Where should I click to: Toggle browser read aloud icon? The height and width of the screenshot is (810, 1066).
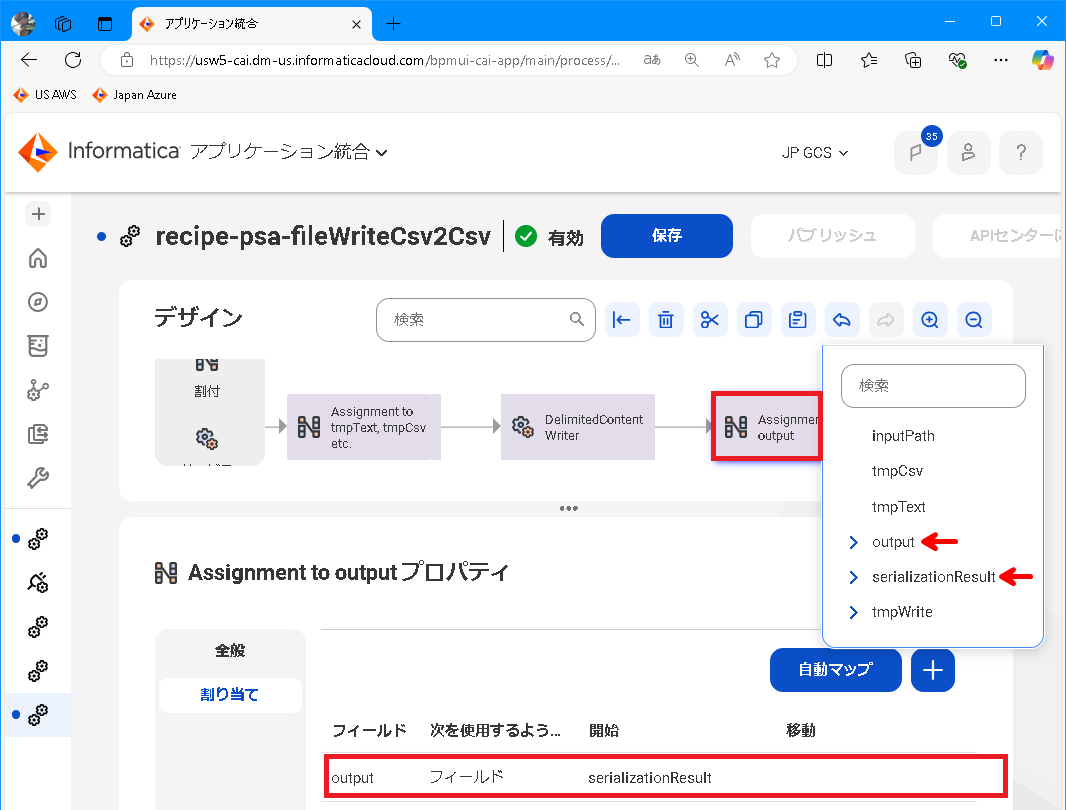(732, 60)
